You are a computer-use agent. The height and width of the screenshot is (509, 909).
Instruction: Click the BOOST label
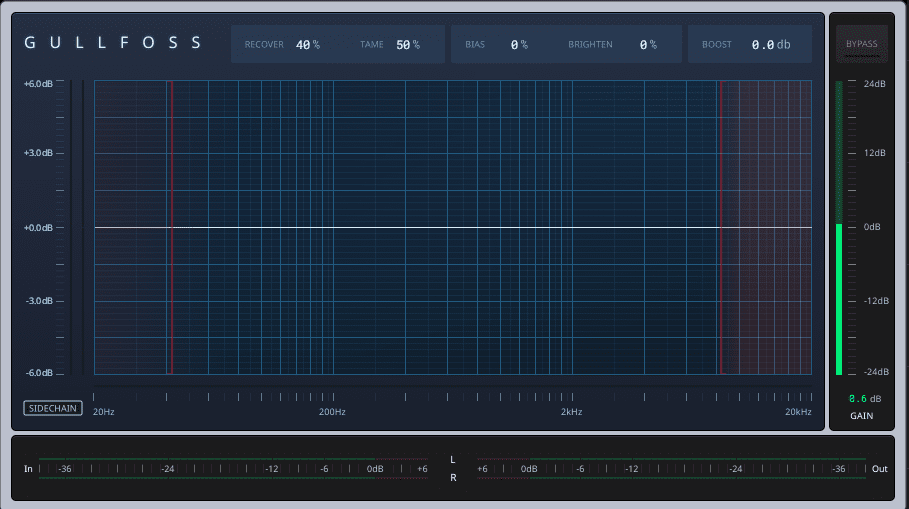[x=717, y=45]
